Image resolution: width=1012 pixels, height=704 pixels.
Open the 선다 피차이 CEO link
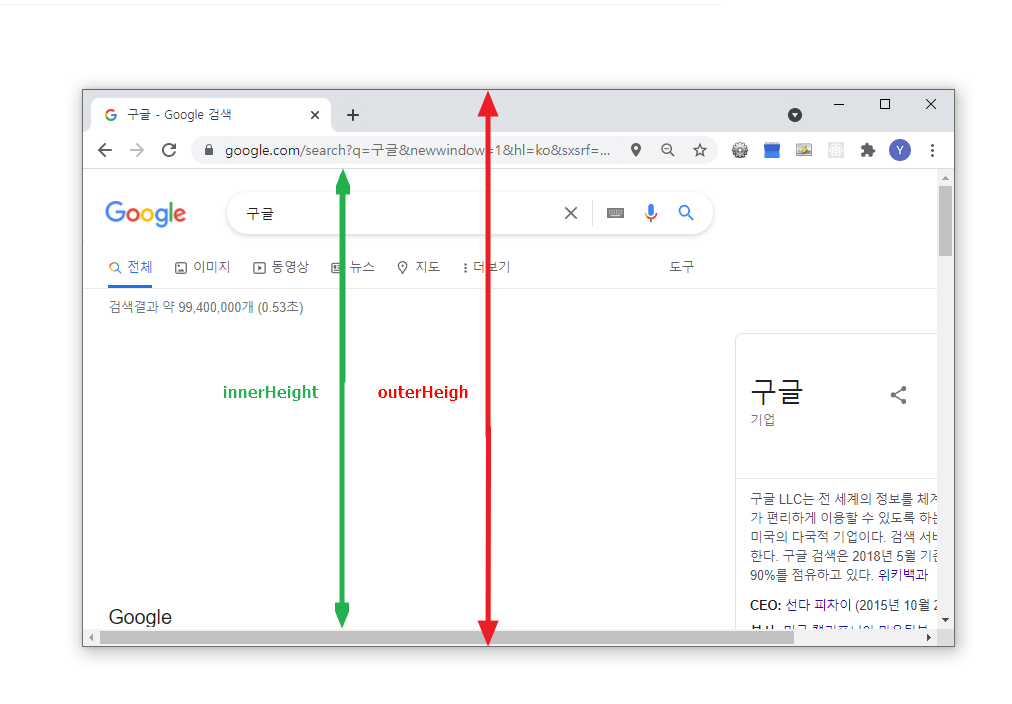(x=818, y=605)
